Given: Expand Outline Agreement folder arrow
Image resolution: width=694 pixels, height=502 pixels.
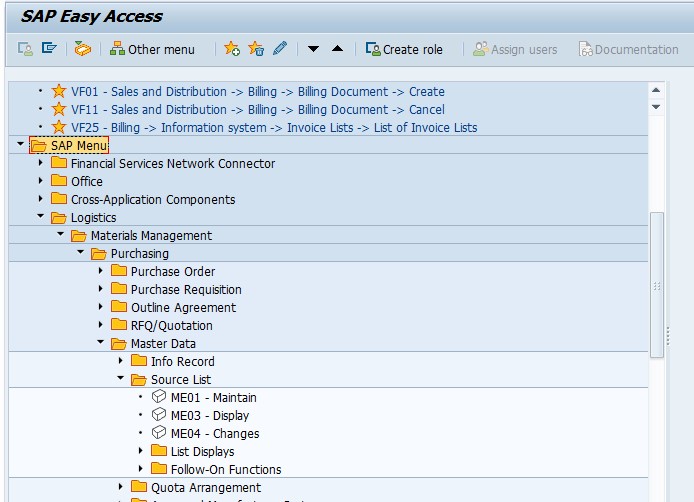Looking at the screenshot, I should (x=100, y=306).
